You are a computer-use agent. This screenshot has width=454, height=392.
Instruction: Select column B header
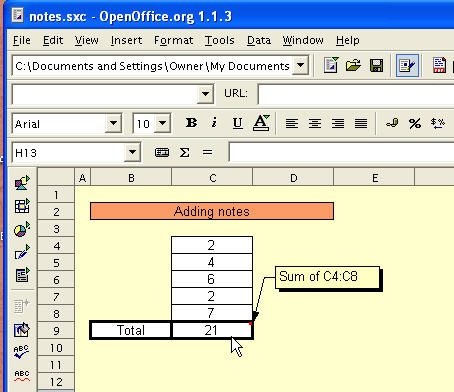click(131, 178)
